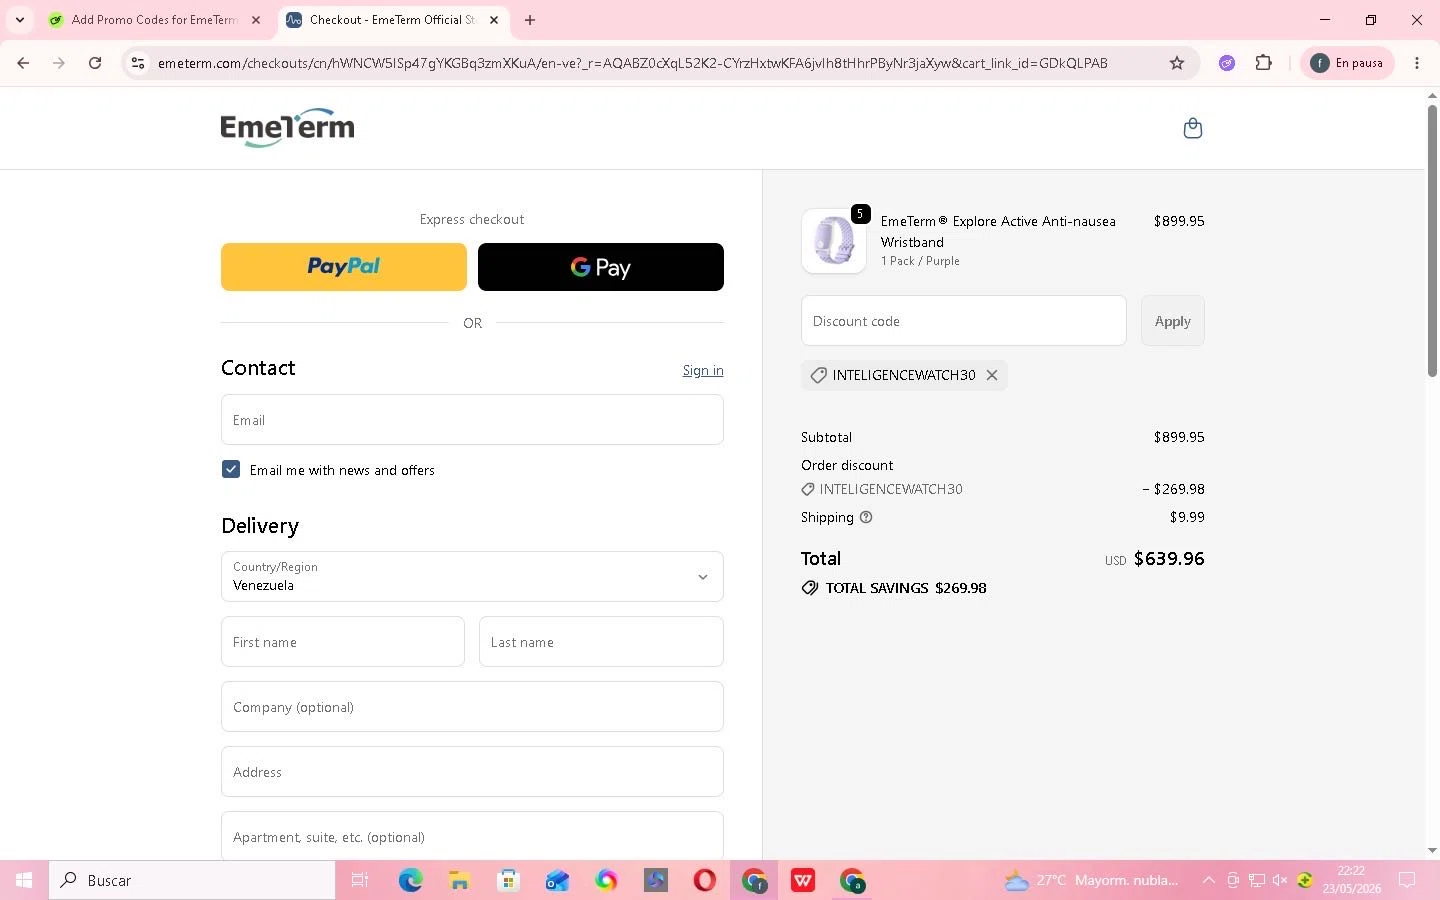Image resolution: width=1440 pixels, height=900 pixels.
Task: Click the page vertical scrollbar
Action: click(x=1432, y=240)
